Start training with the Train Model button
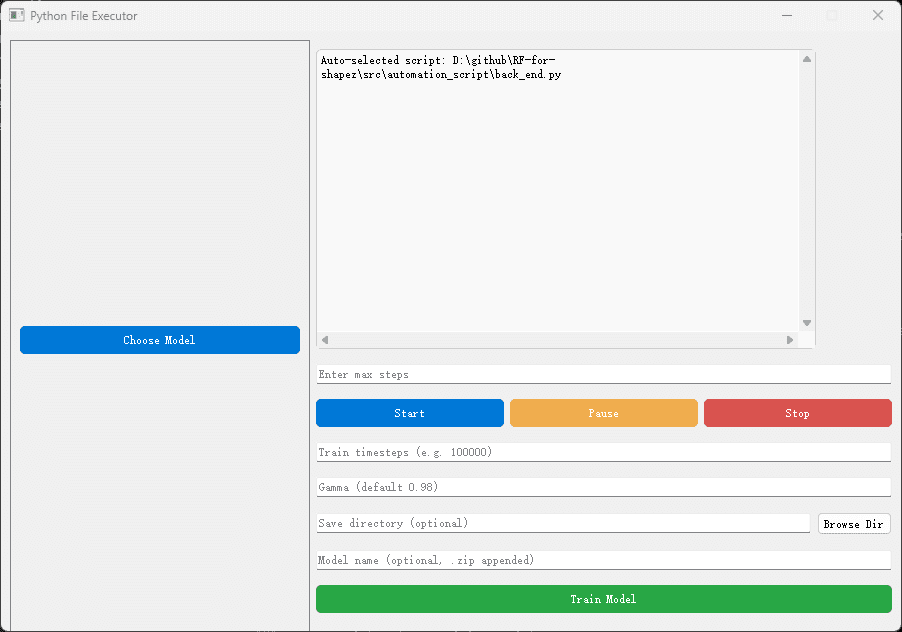 tap(603, 599)
